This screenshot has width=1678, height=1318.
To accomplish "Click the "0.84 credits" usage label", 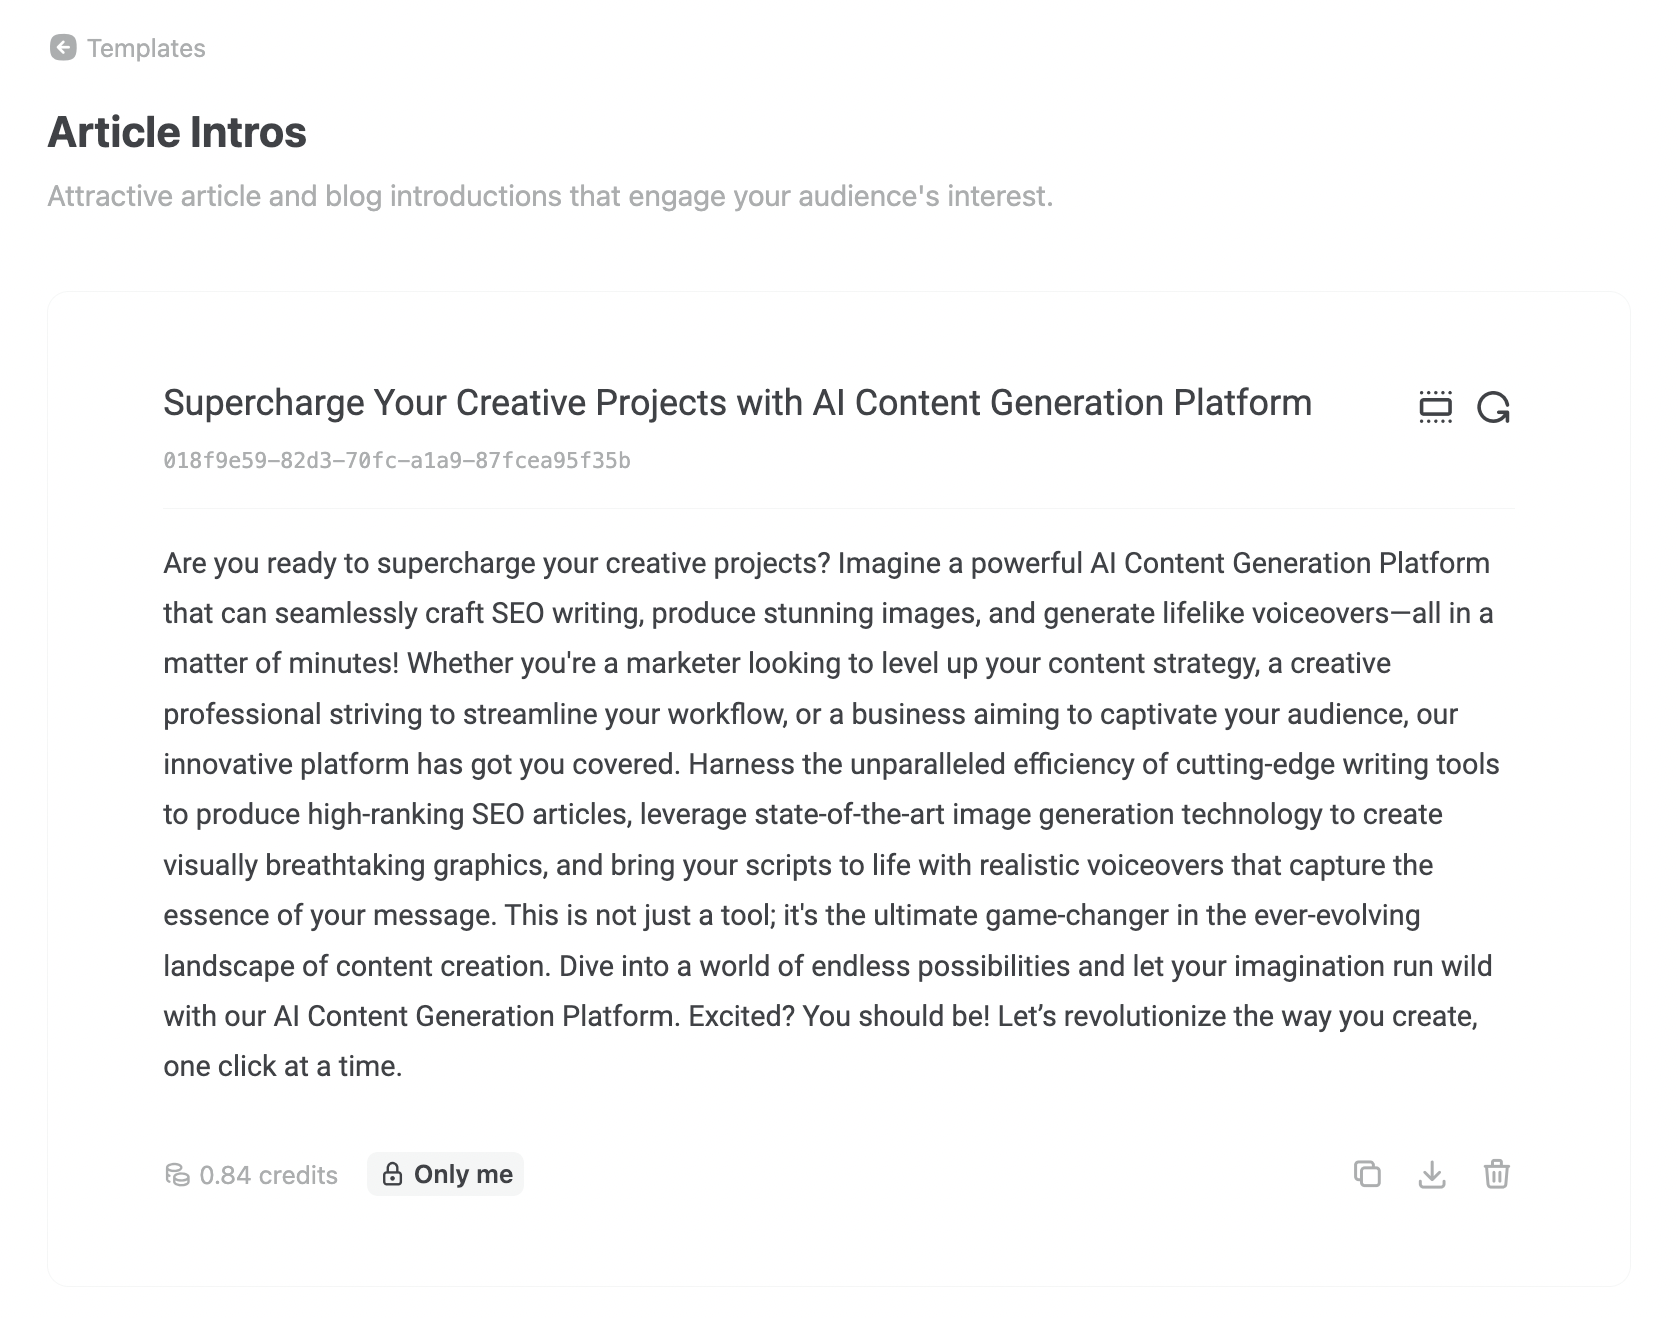I will pyautogui.click(x=268, y=1174).
